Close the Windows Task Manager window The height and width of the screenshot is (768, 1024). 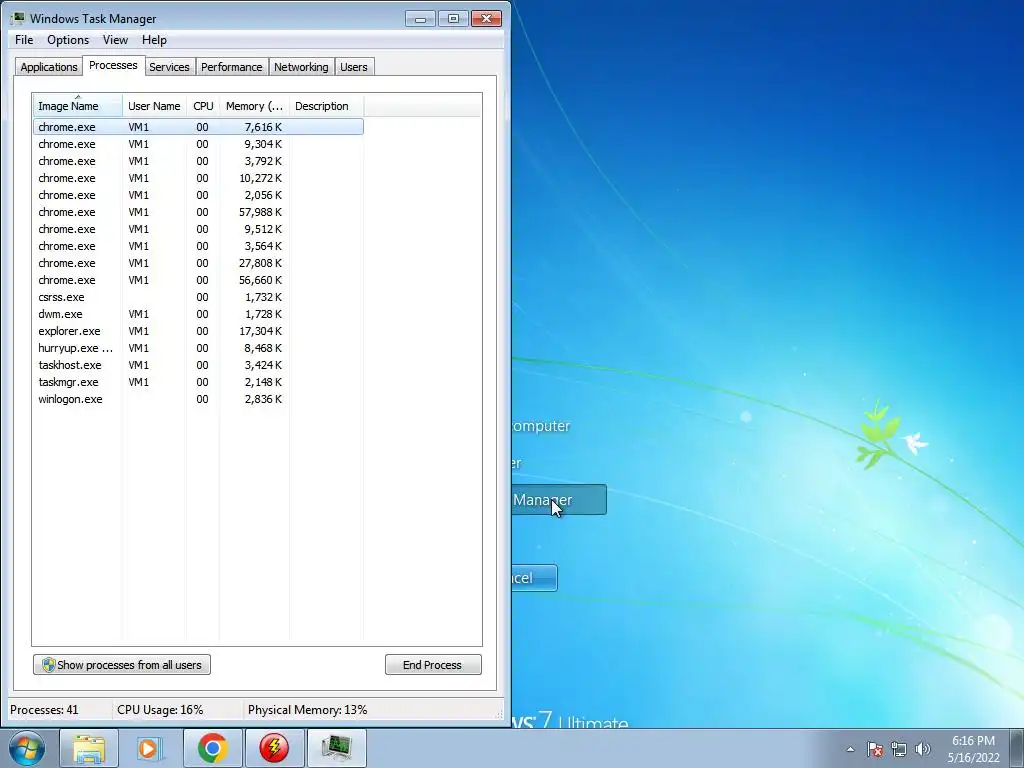click(486, 18)
